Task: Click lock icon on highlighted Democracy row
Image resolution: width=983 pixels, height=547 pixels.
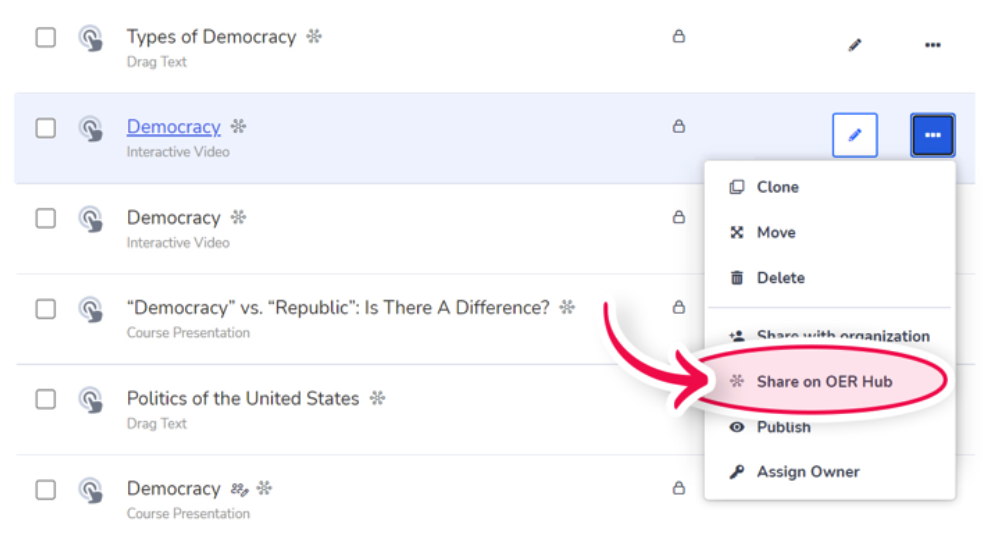Action: click(679, 127)
